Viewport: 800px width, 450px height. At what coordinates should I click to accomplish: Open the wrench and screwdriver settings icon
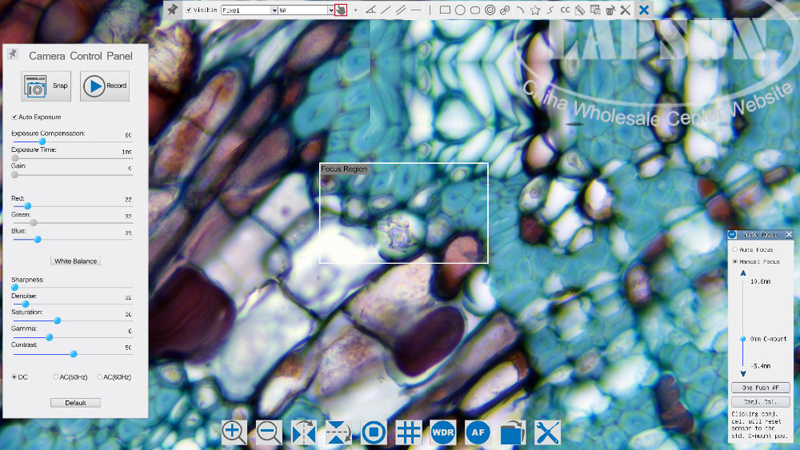pos(548,432)
